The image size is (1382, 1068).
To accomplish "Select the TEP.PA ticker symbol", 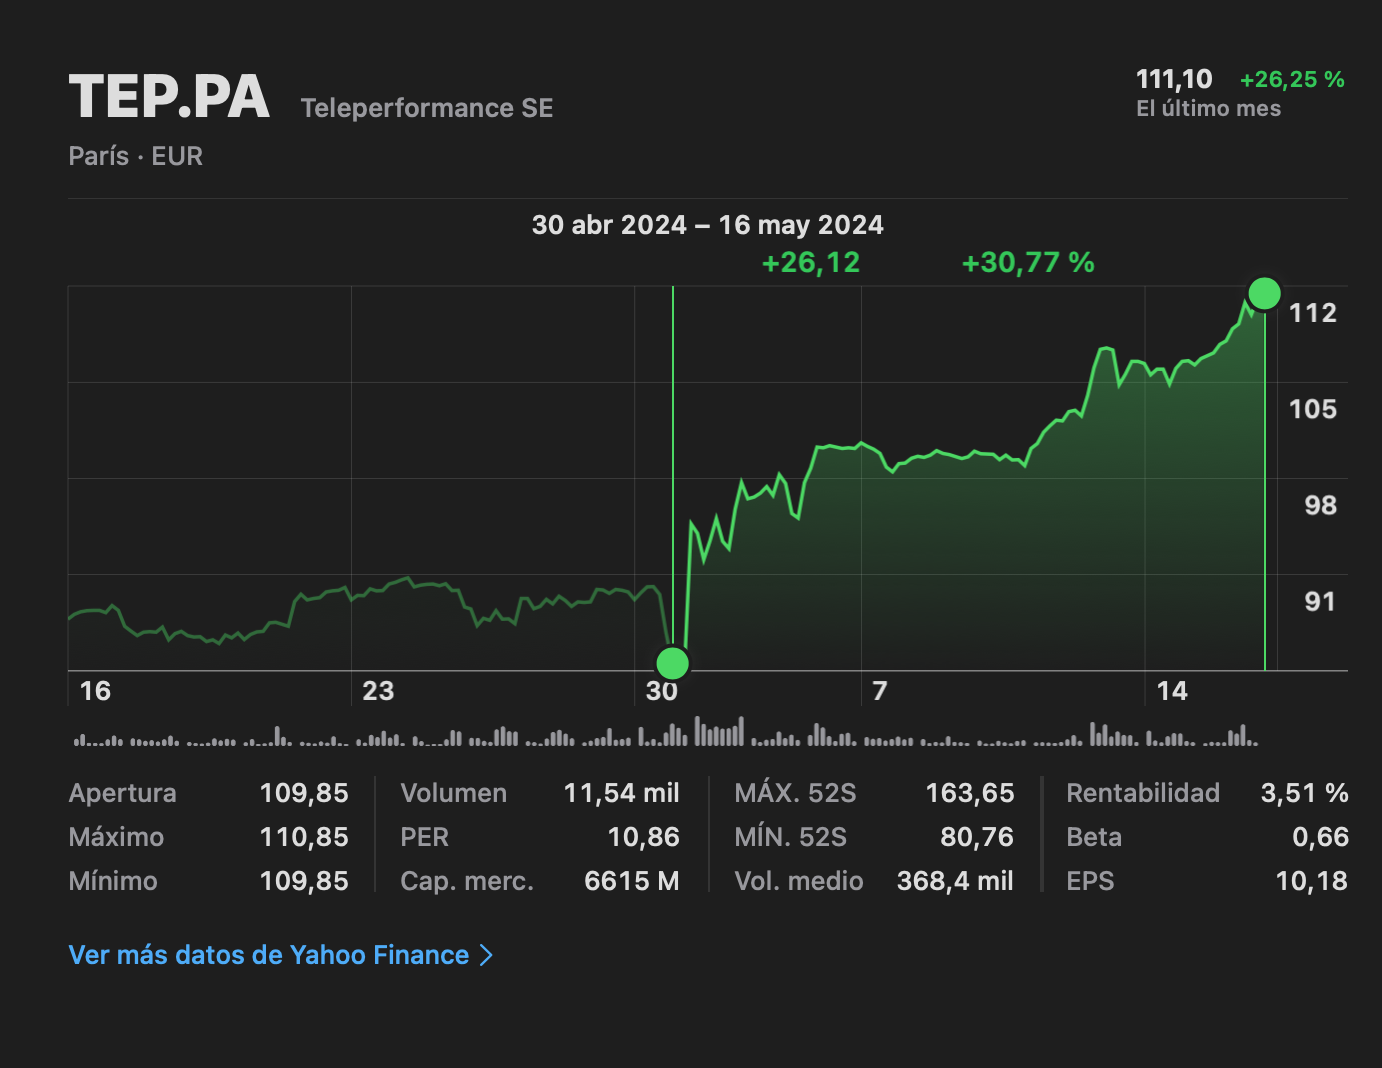I will pos(169,98).
